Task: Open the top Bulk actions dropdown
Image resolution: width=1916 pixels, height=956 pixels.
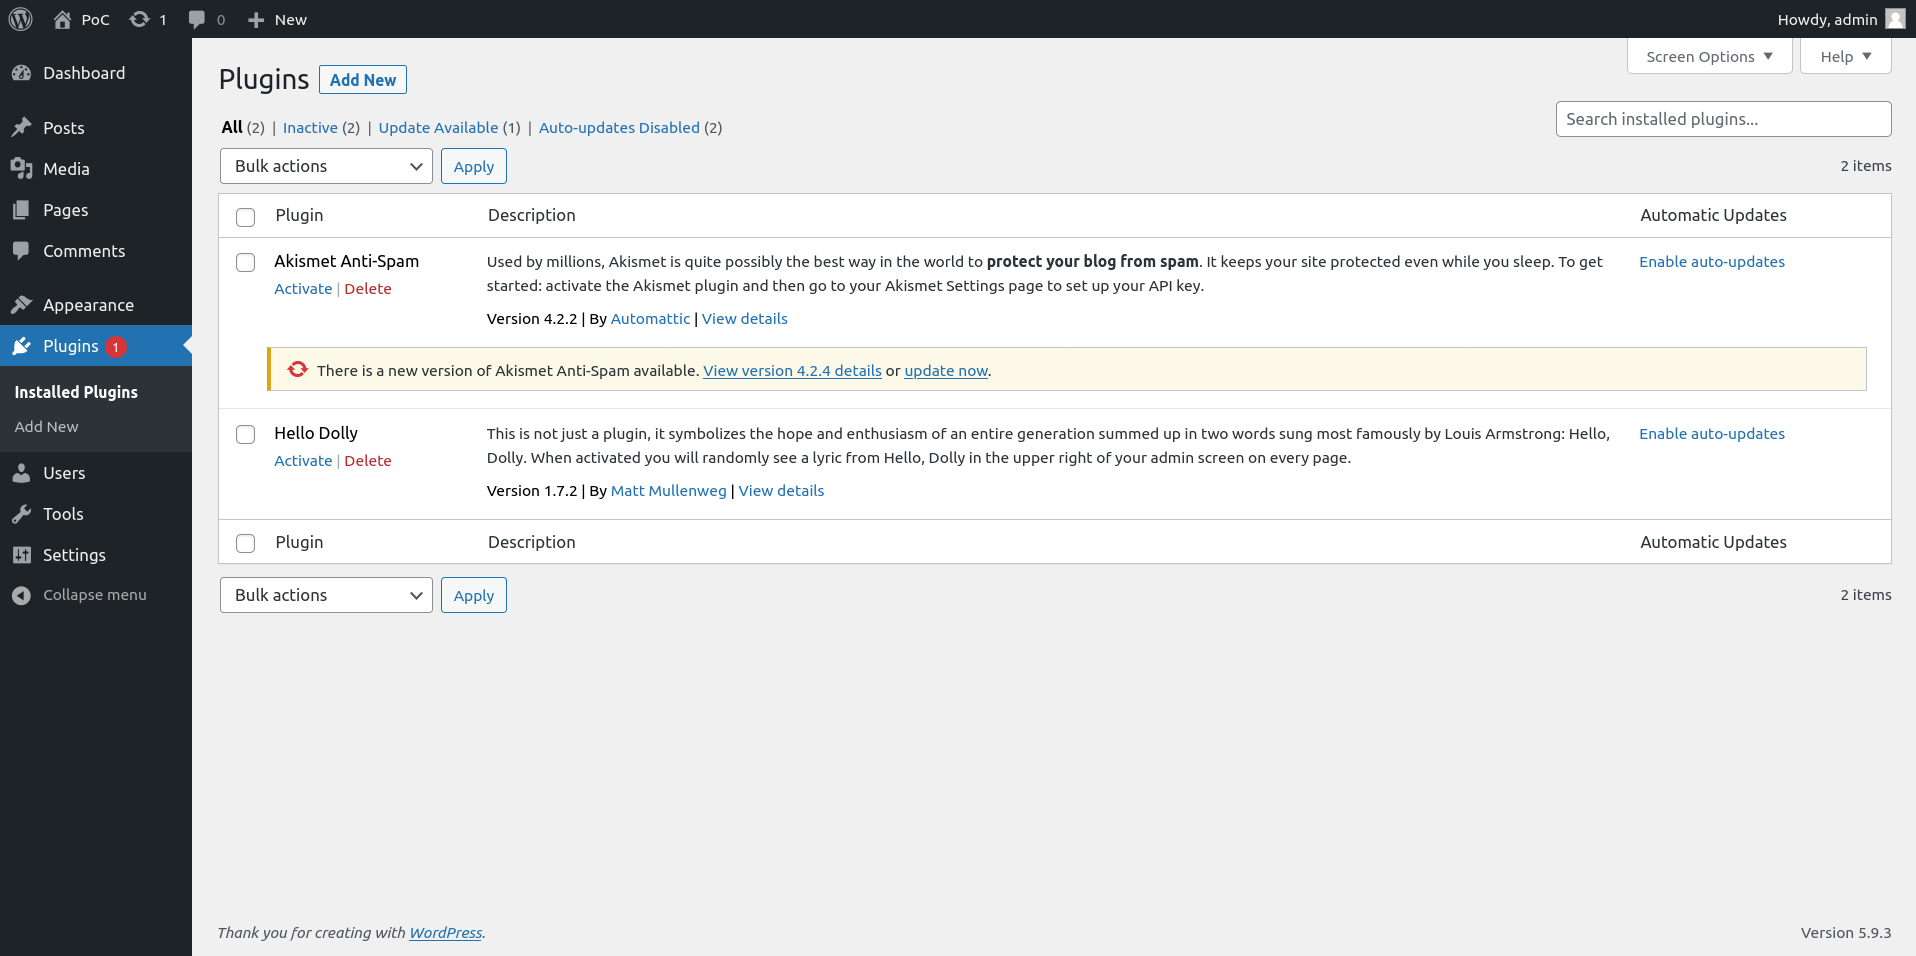Action: 326,166
